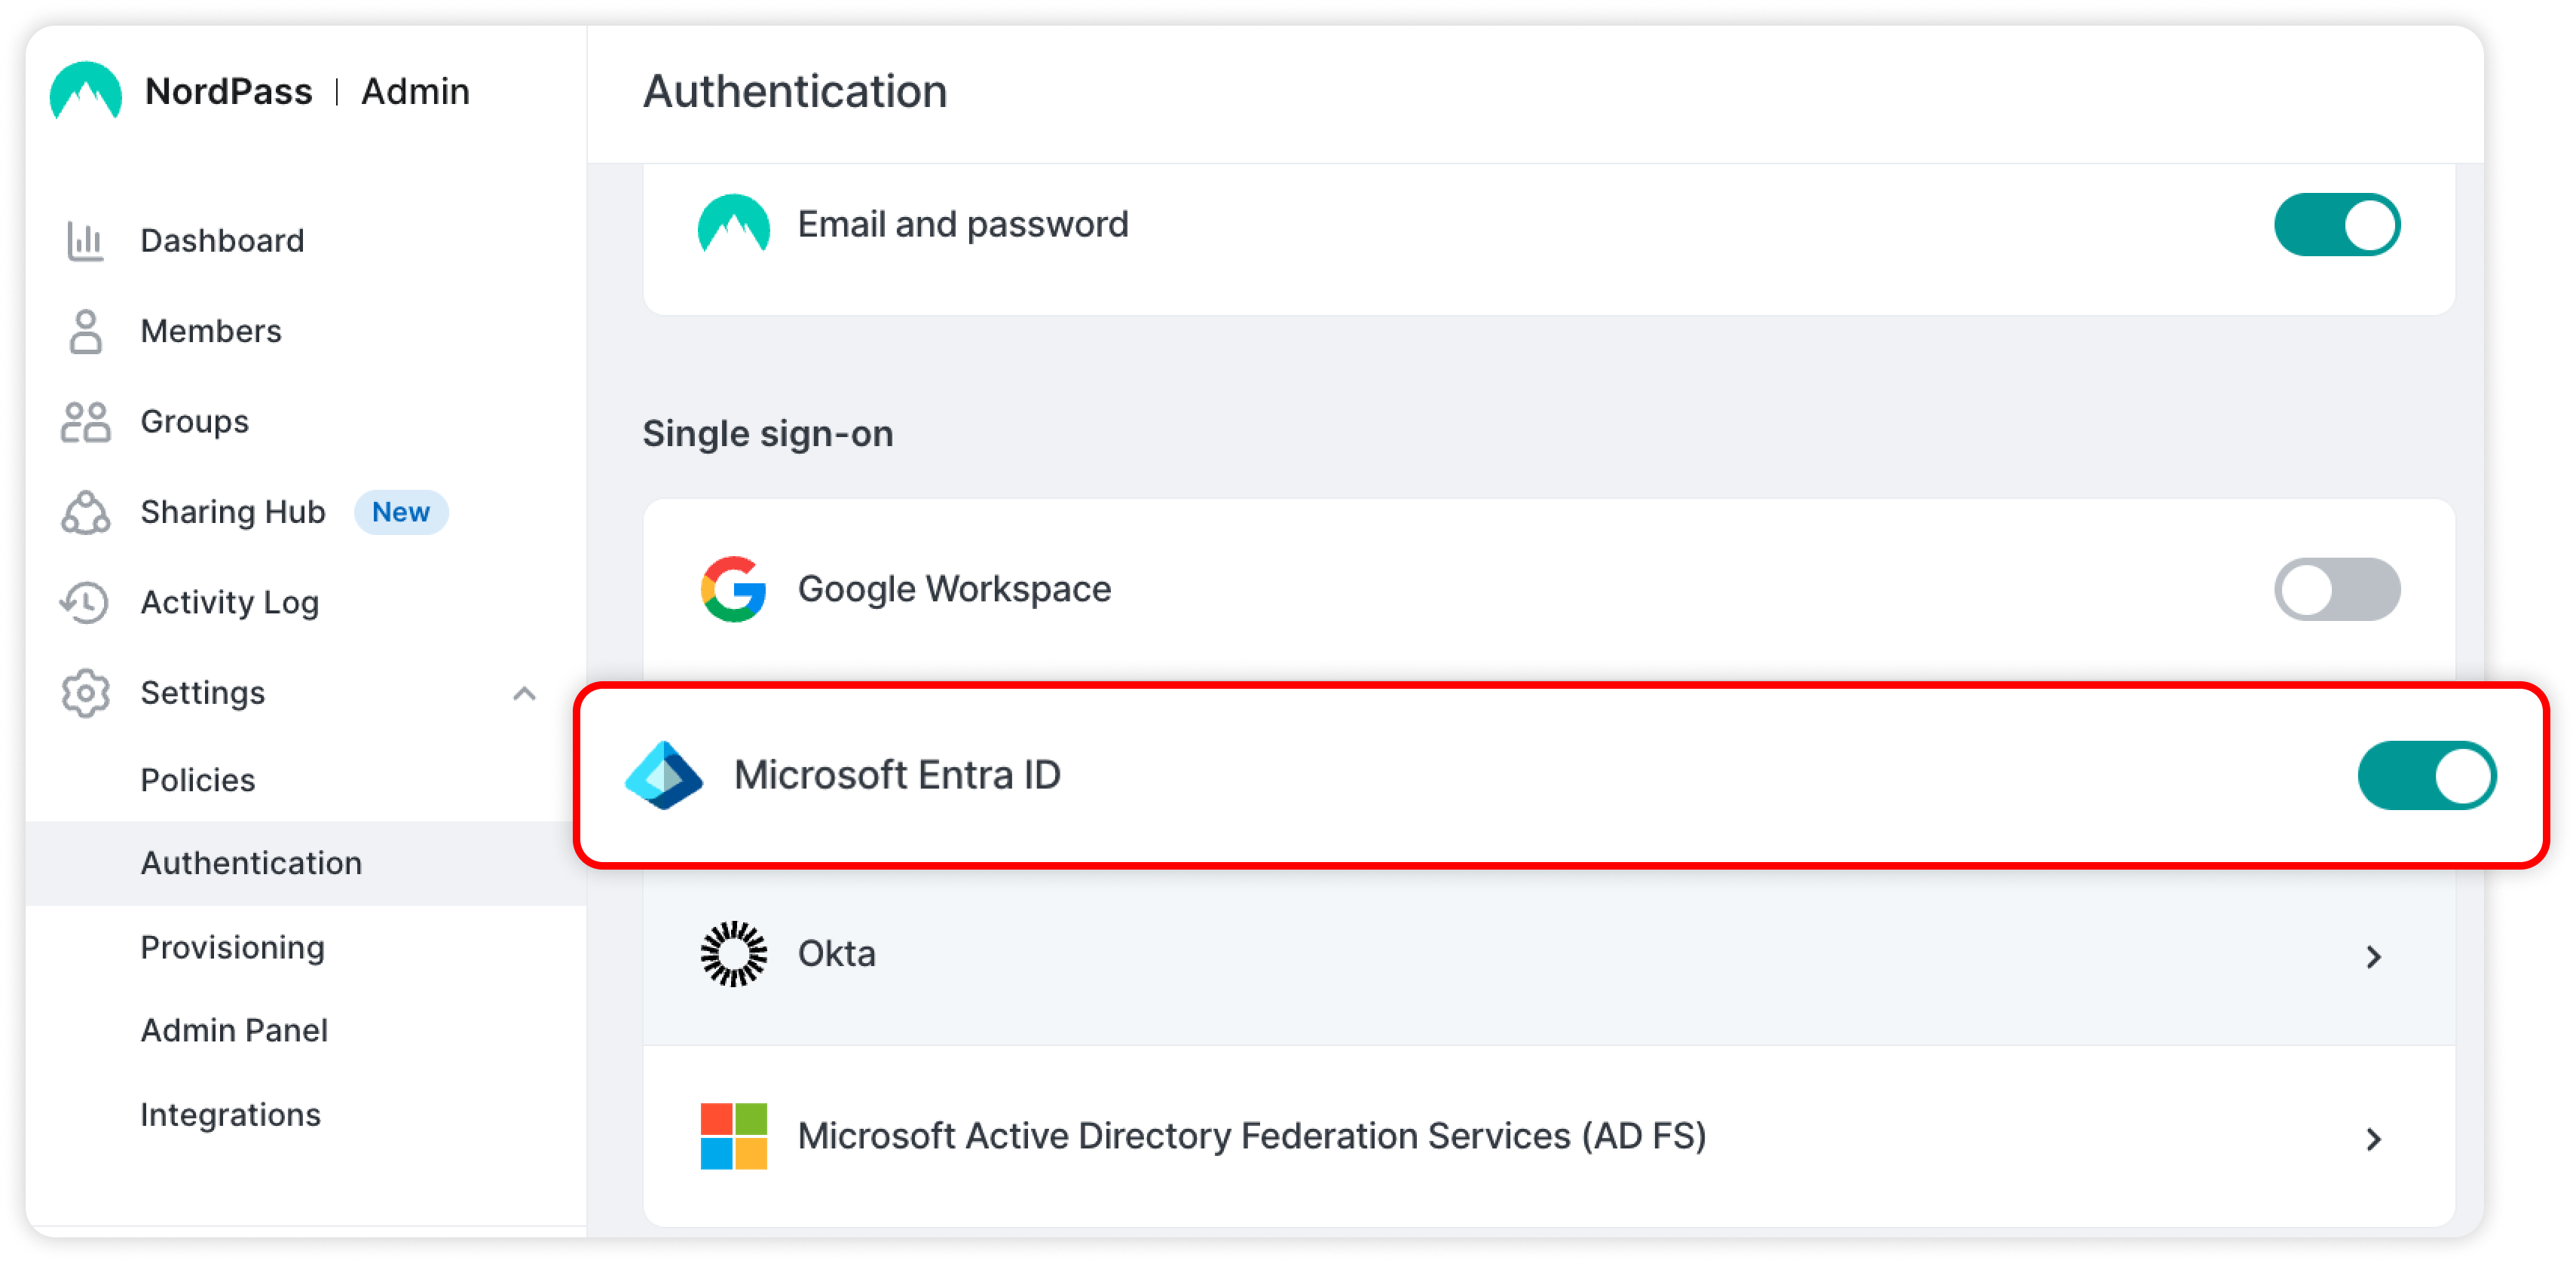Click the Members person icon
This screenshot has width=2576, height=1263.
click(85, 331)
